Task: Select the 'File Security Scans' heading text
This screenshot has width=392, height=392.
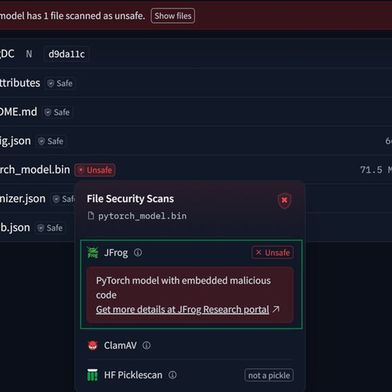Action: (x=130, y=199)
